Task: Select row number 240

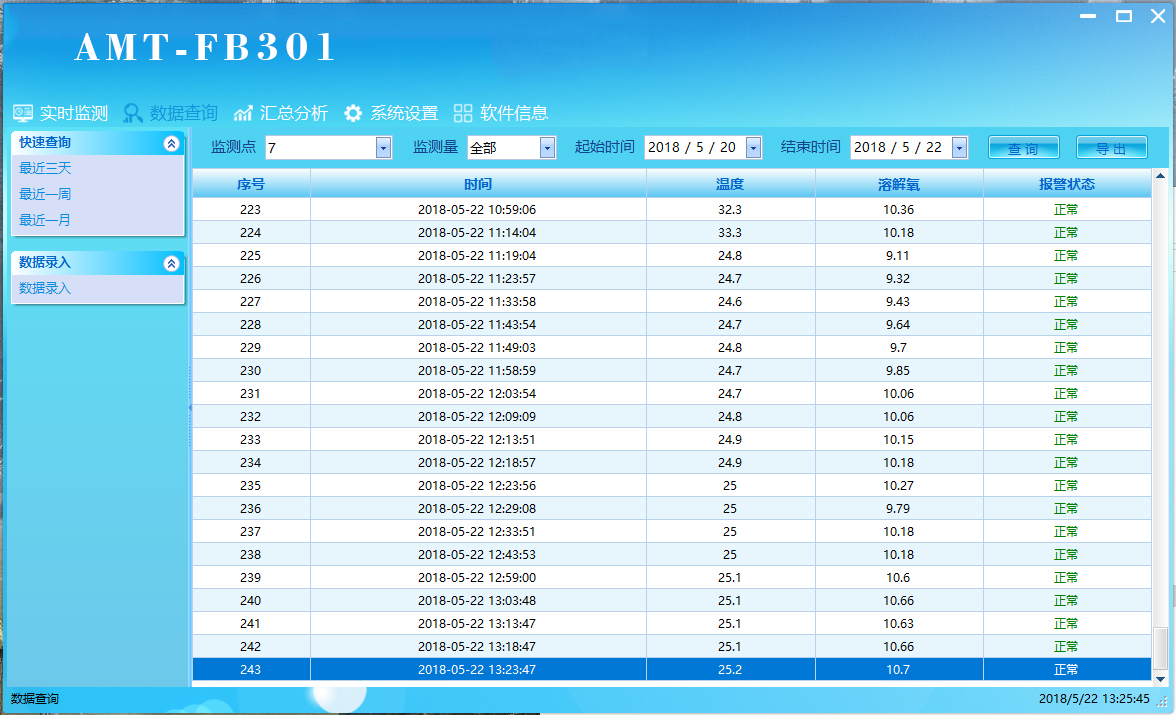Action: pyautogui.click(x=250, y=601)
